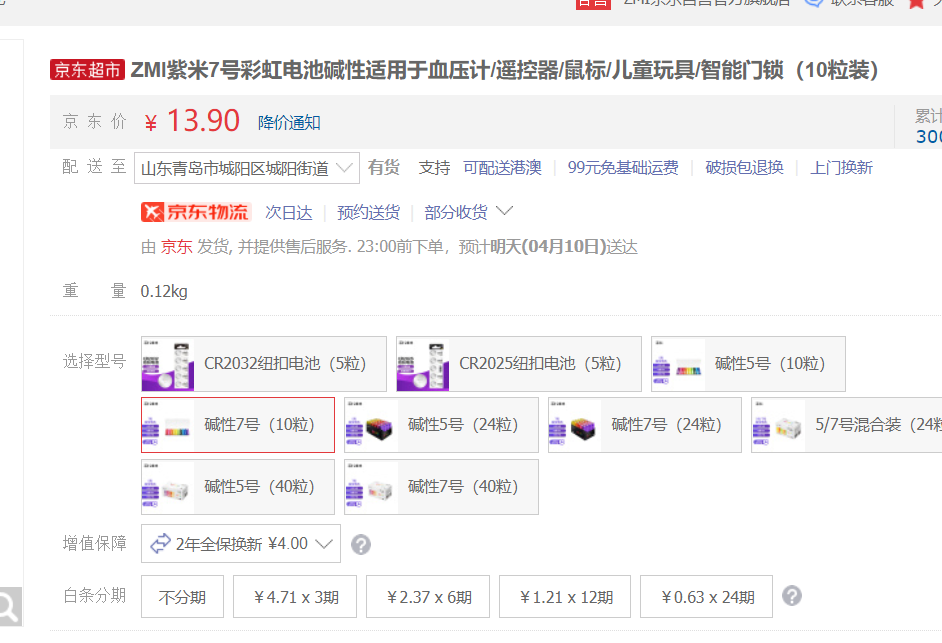Screen dimensions: 942x643
Task: Open help icon beside 白条分期 options
Action: click(x=792, y=596)
